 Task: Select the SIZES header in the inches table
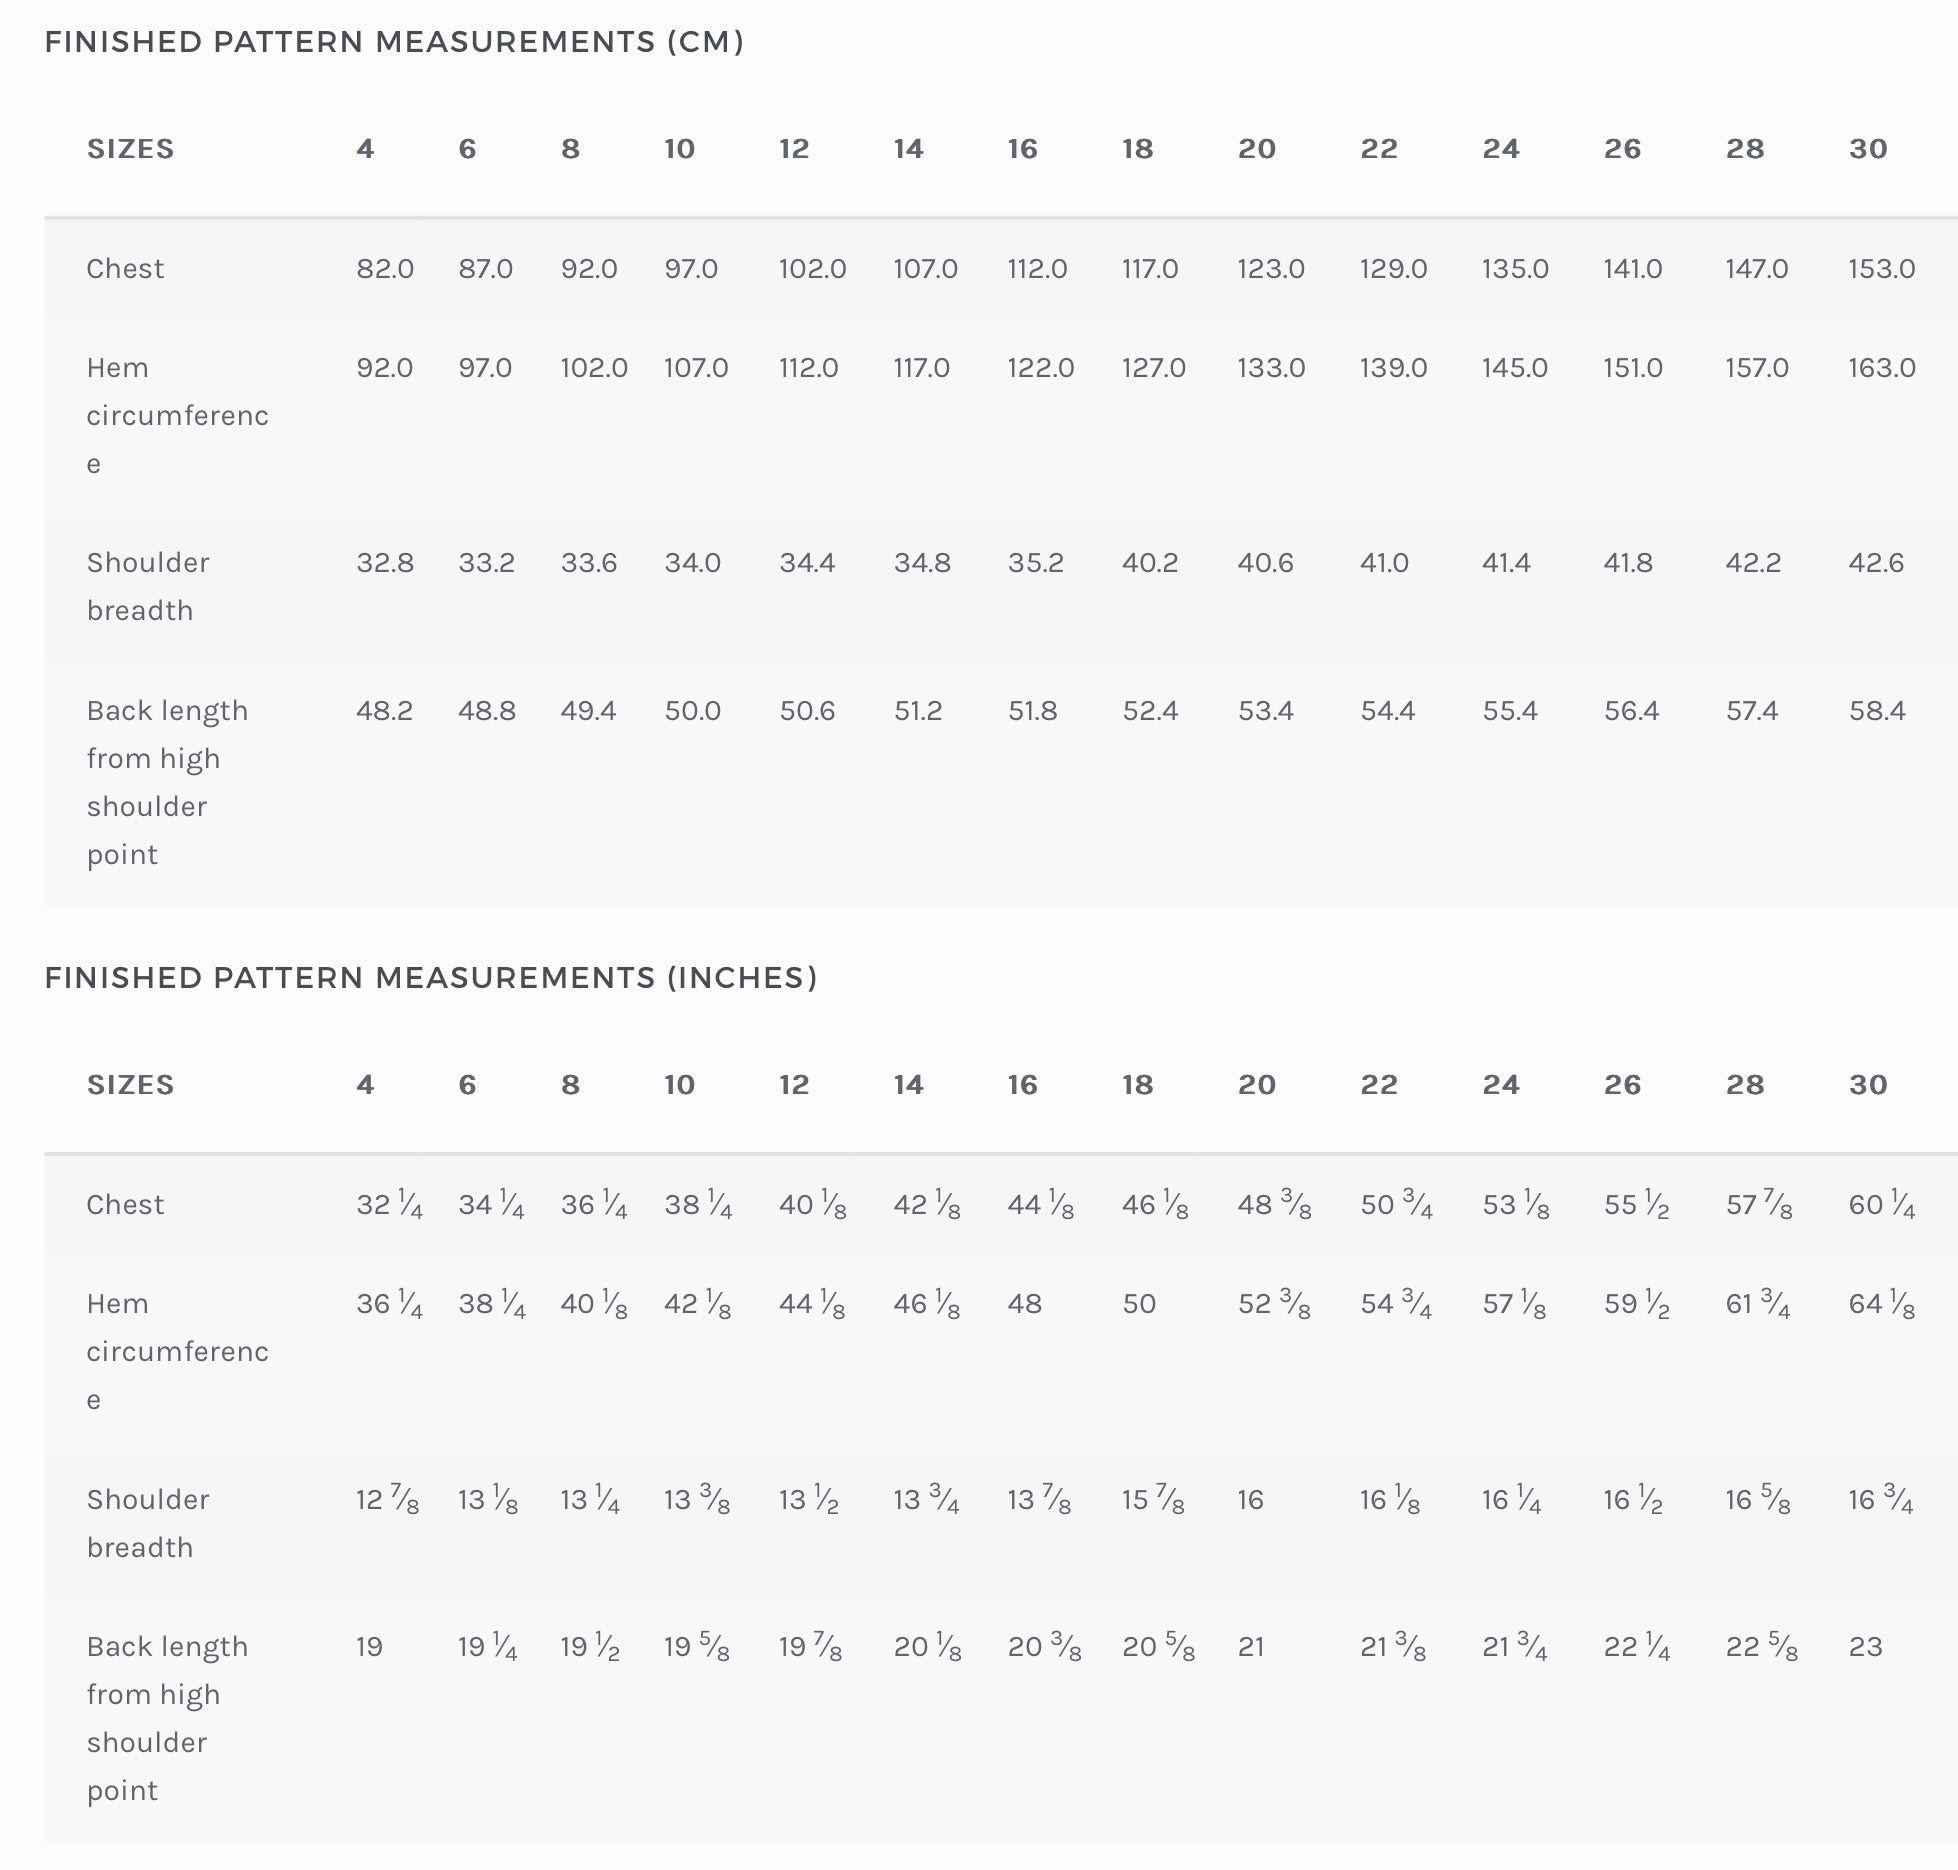[130, 1085]
